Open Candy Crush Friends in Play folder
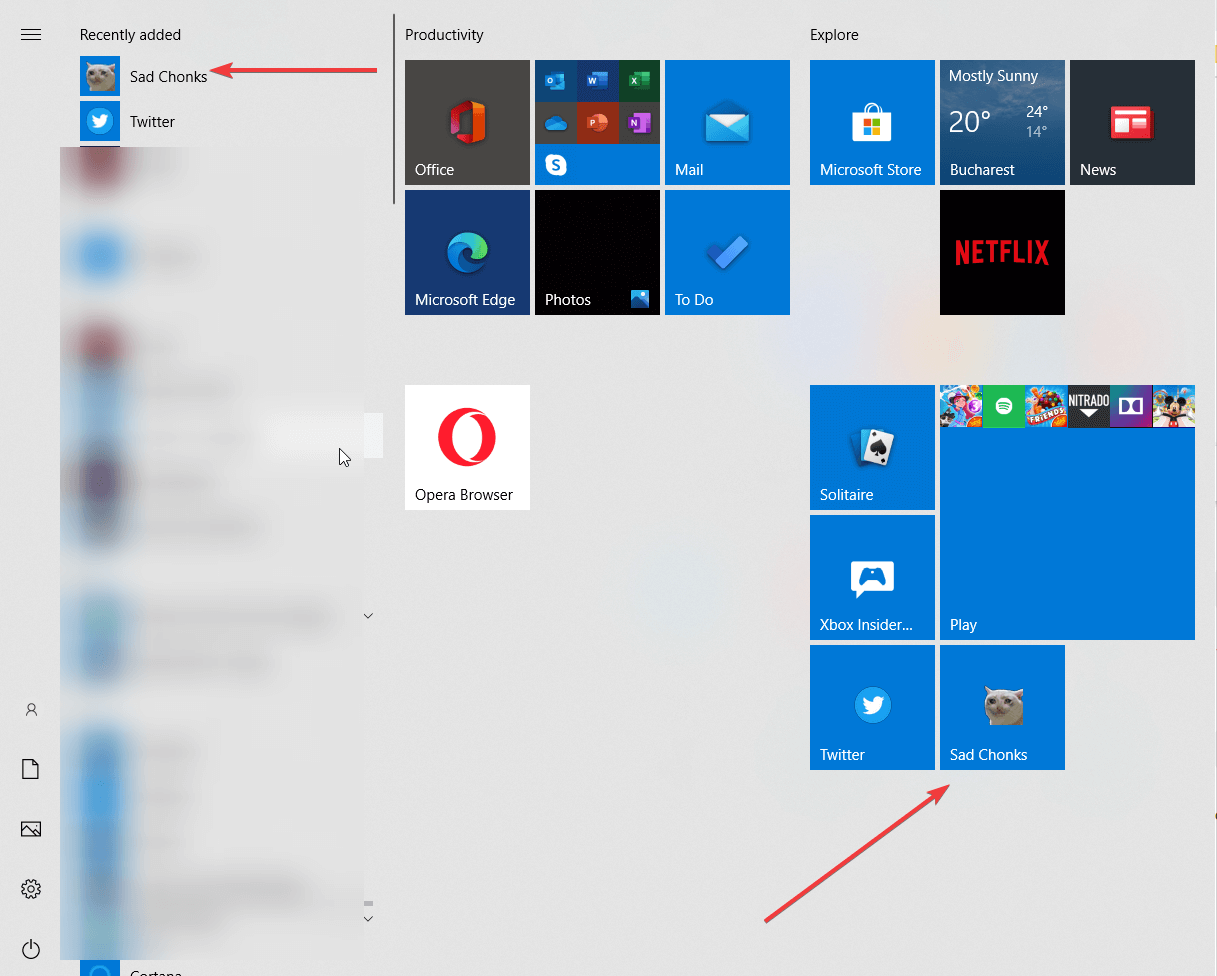Screen dimensions: 1217x976 point(1046,406)
